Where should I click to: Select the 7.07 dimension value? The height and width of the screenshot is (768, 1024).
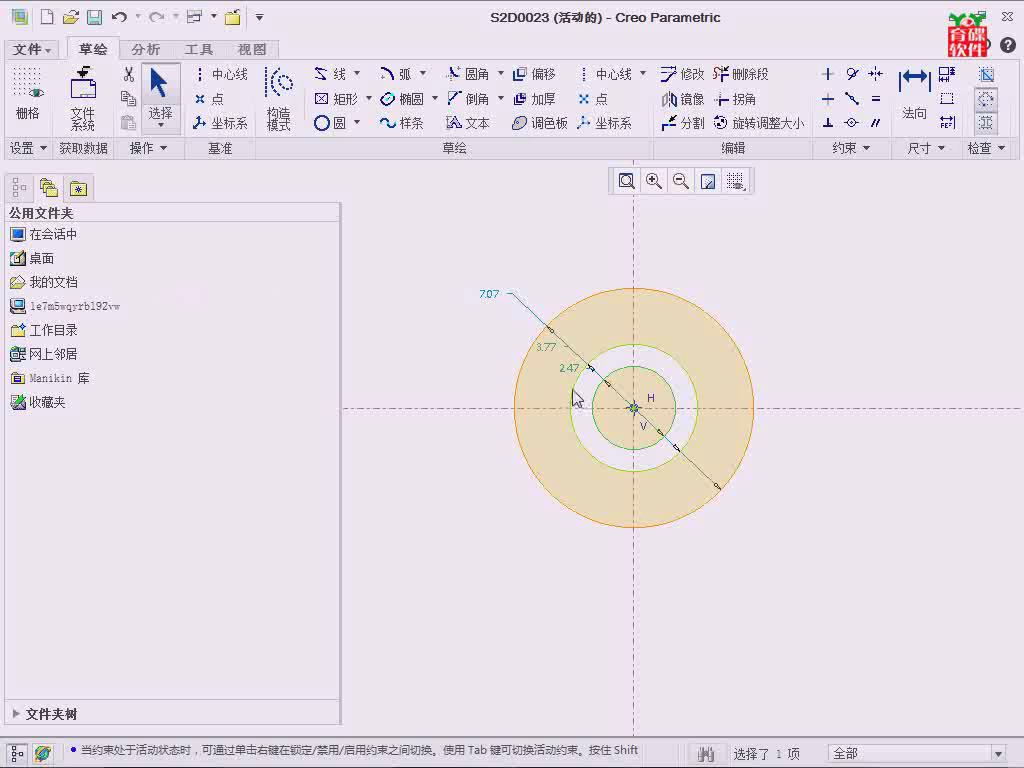(x=489, y=294)
